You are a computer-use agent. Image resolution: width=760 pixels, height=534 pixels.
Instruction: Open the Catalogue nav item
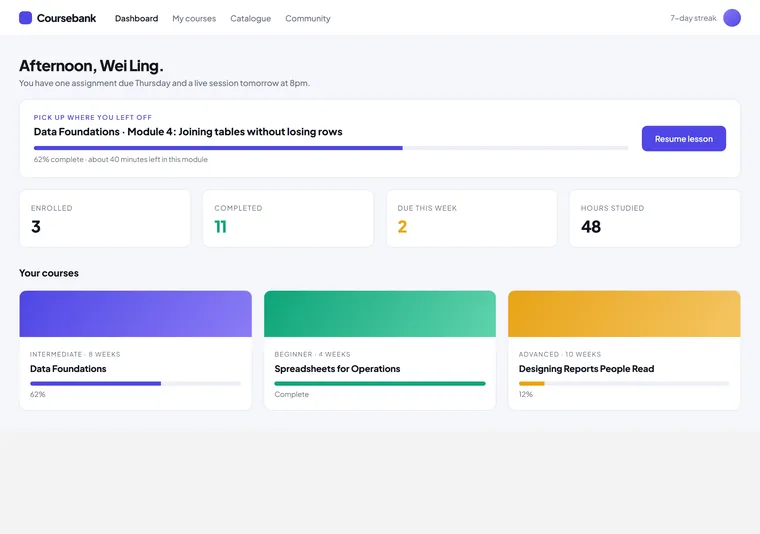(250, 18)
